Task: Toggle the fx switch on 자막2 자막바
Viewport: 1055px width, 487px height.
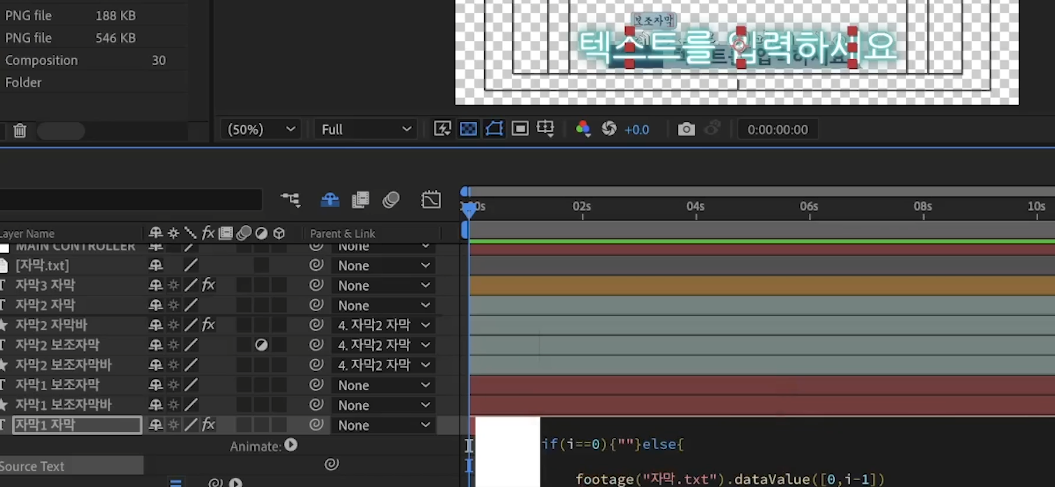Action: coord(209,325)
